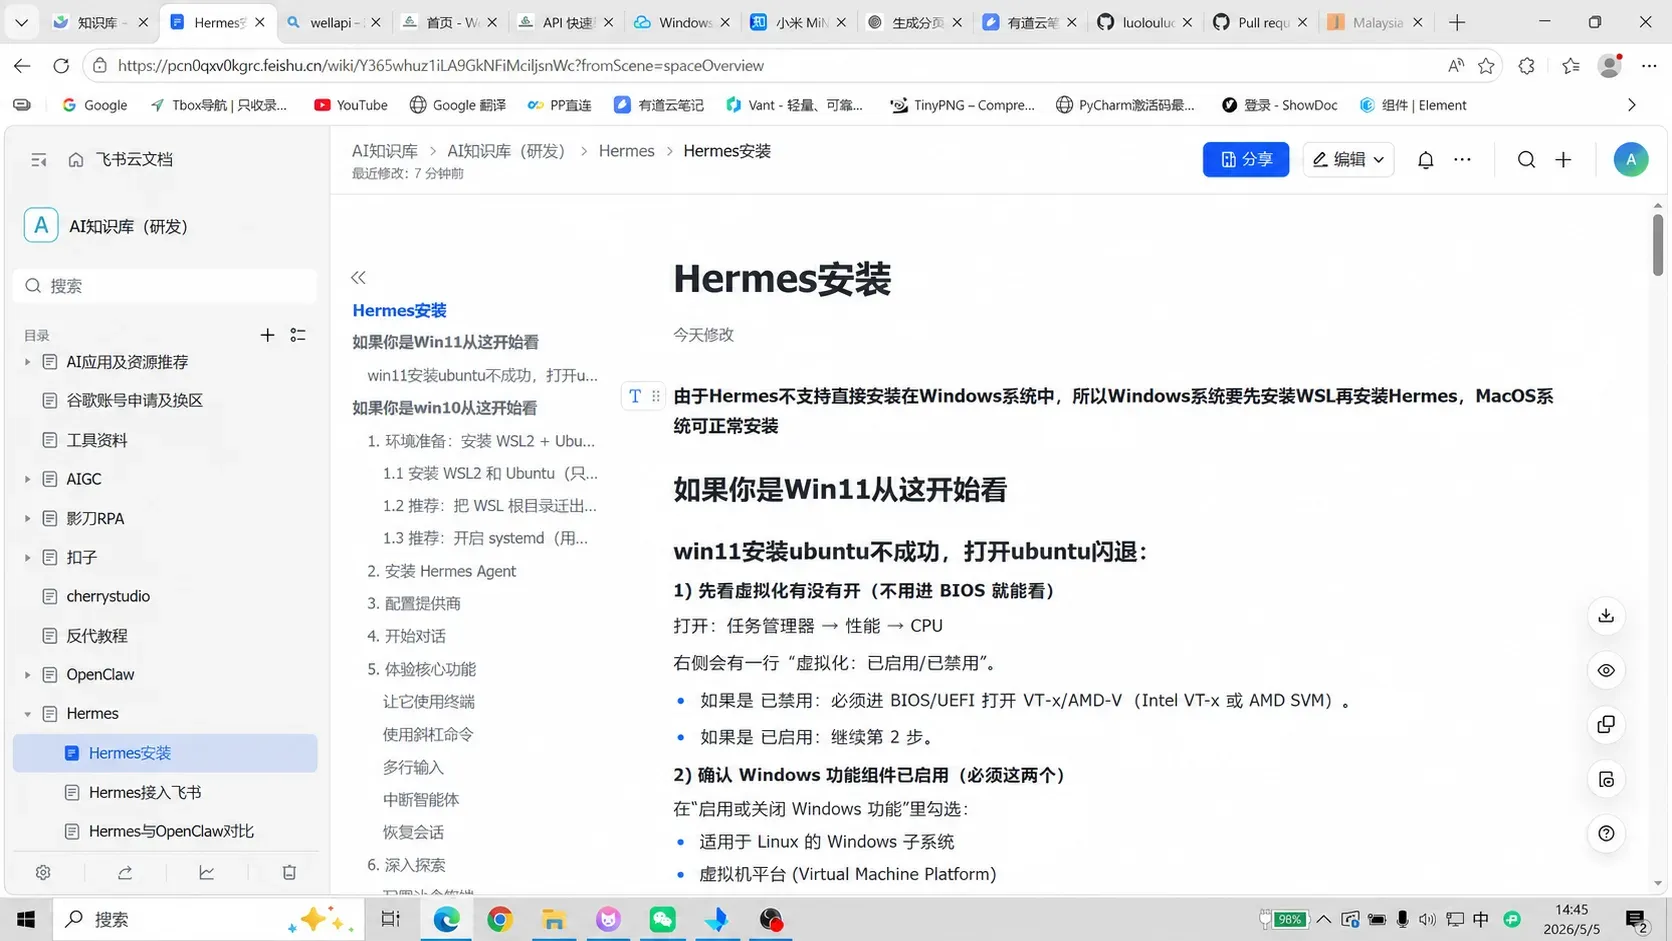This screenshot has height=941, width=1672.
Task: Switch to the Malaysia browser tab
Action: coord(1375,22)
